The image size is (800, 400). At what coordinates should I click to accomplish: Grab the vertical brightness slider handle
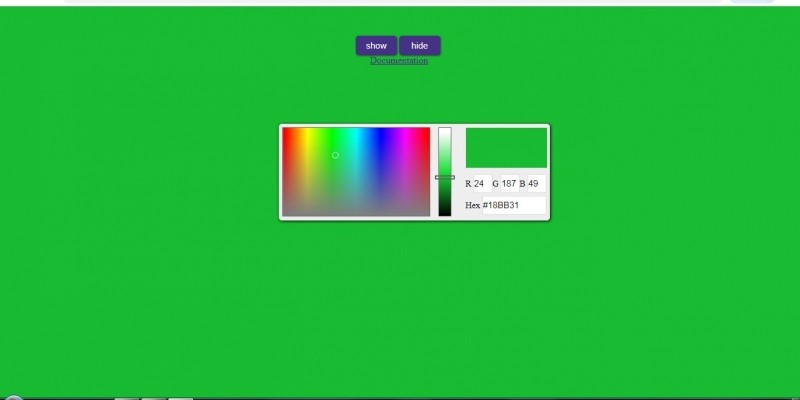pyautogui.click(x=445, y=177)
